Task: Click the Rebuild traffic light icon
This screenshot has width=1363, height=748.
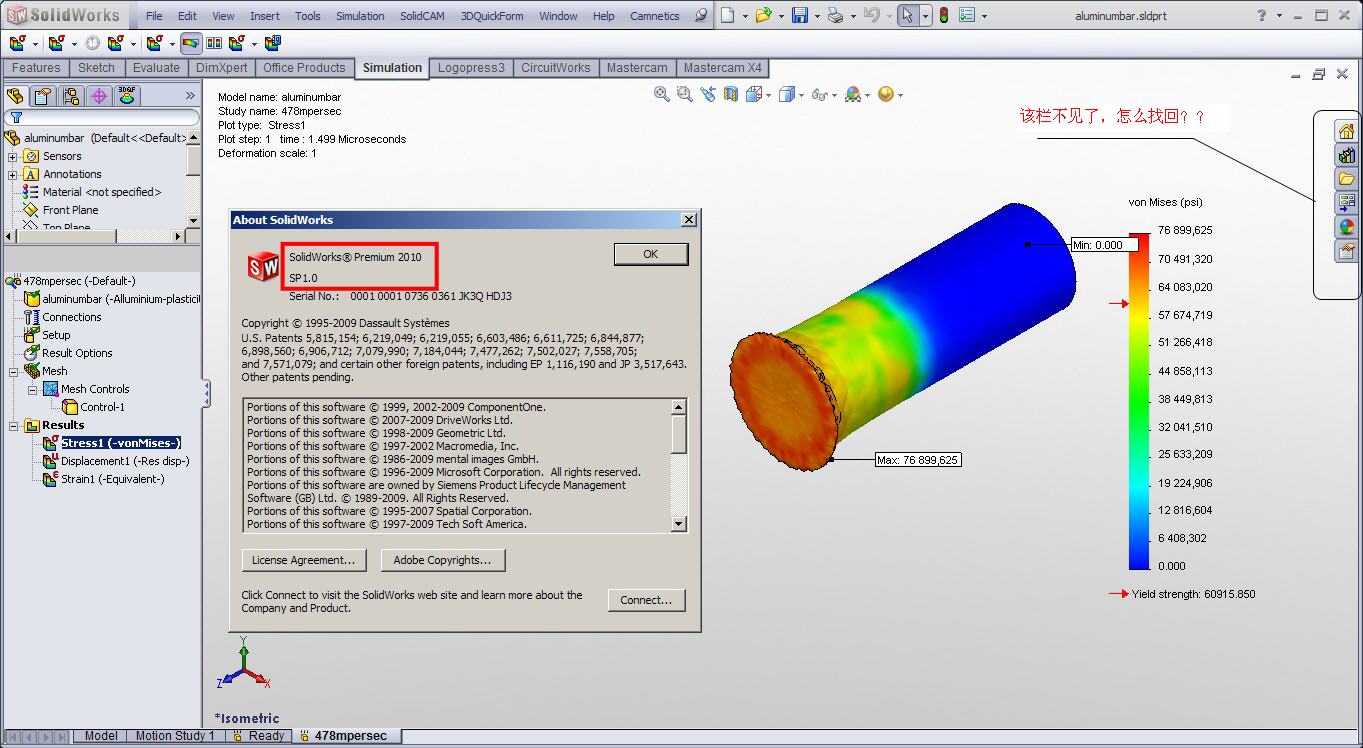Action: tap(943, 15)
